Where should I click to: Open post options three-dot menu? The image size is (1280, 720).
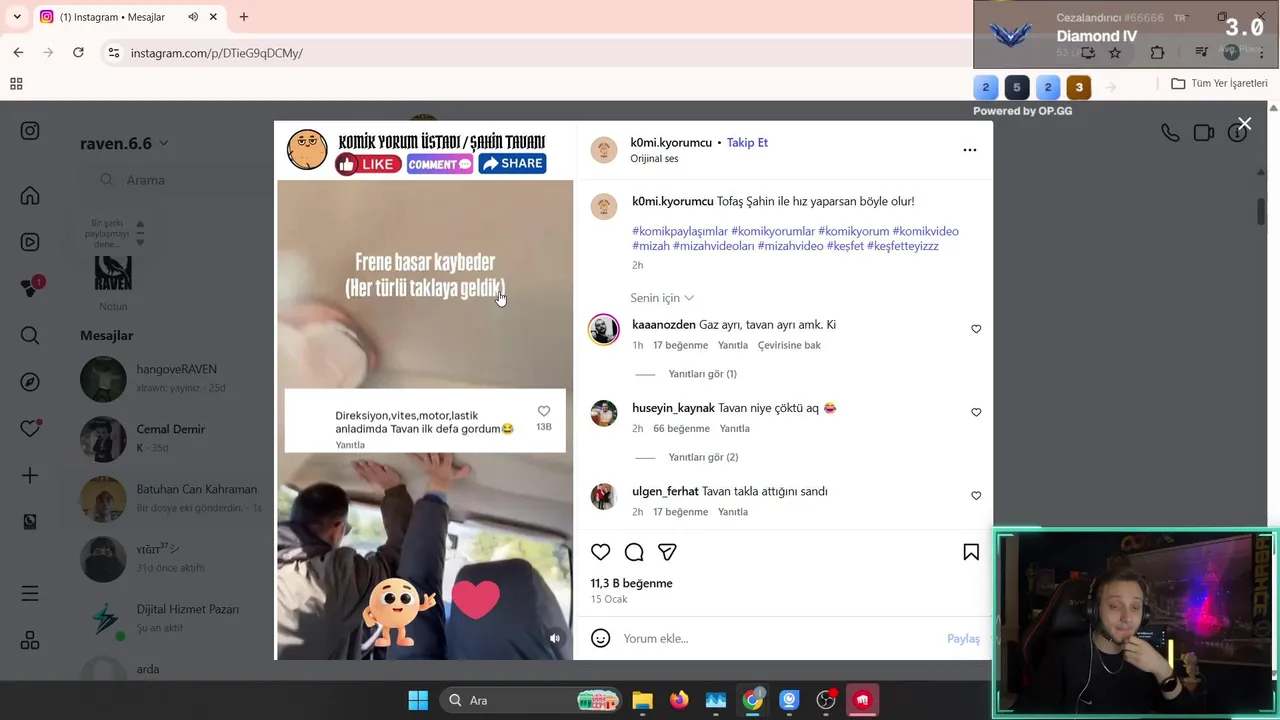coord(969,150)
